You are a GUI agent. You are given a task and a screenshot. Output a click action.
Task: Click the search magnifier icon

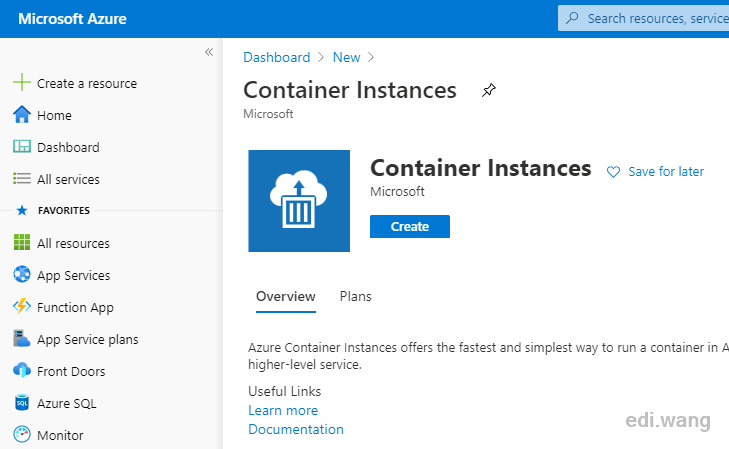pyautogui.click(x=572, y=18)
